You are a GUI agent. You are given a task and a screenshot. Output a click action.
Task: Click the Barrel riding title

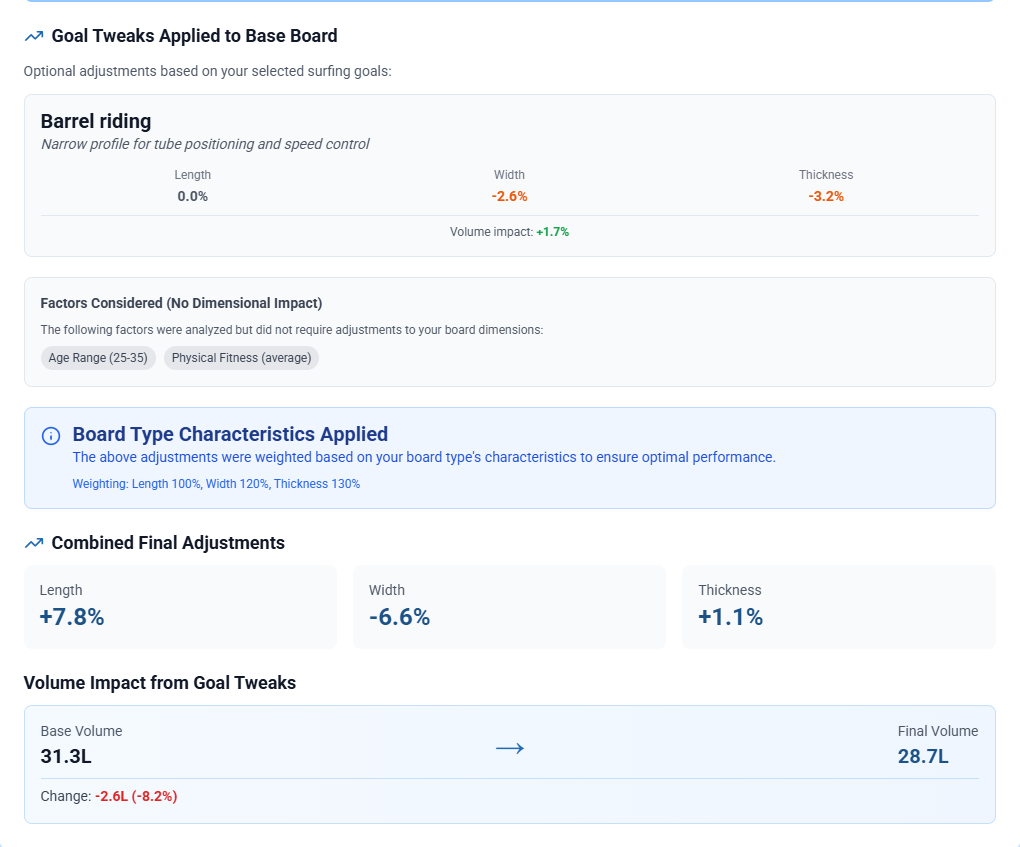[96, 121]
